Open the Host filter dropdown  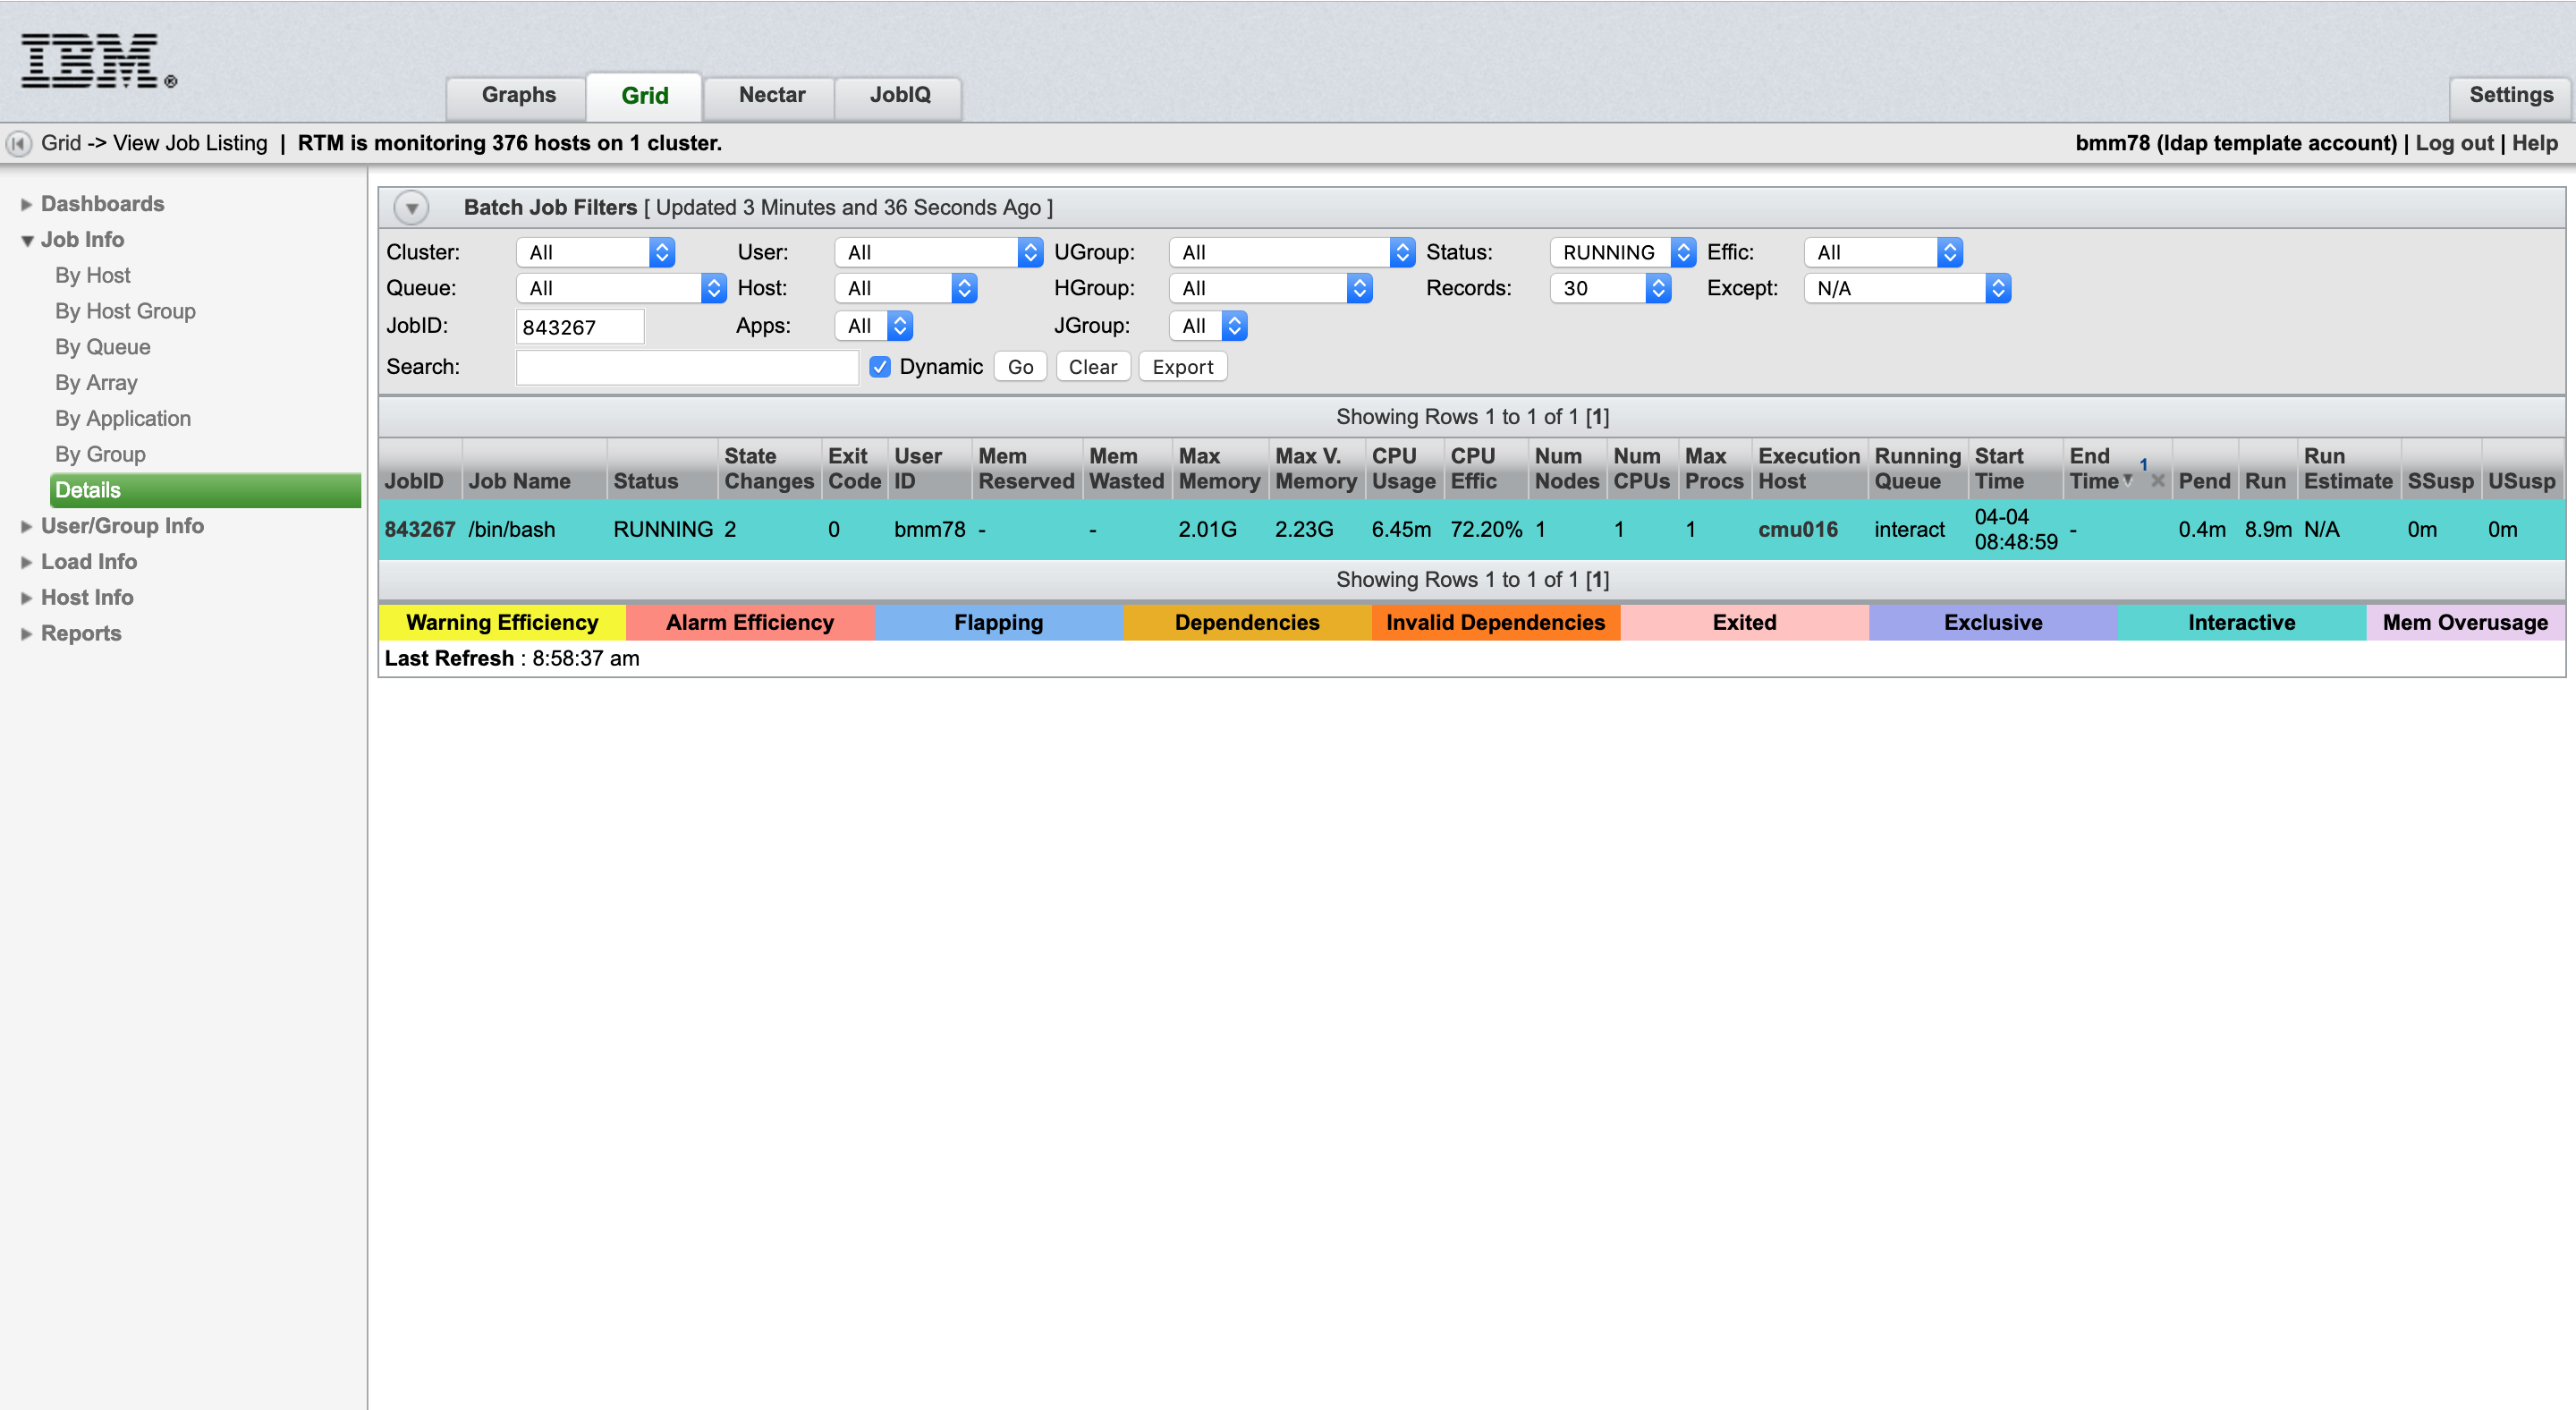[x=905, y=288]
